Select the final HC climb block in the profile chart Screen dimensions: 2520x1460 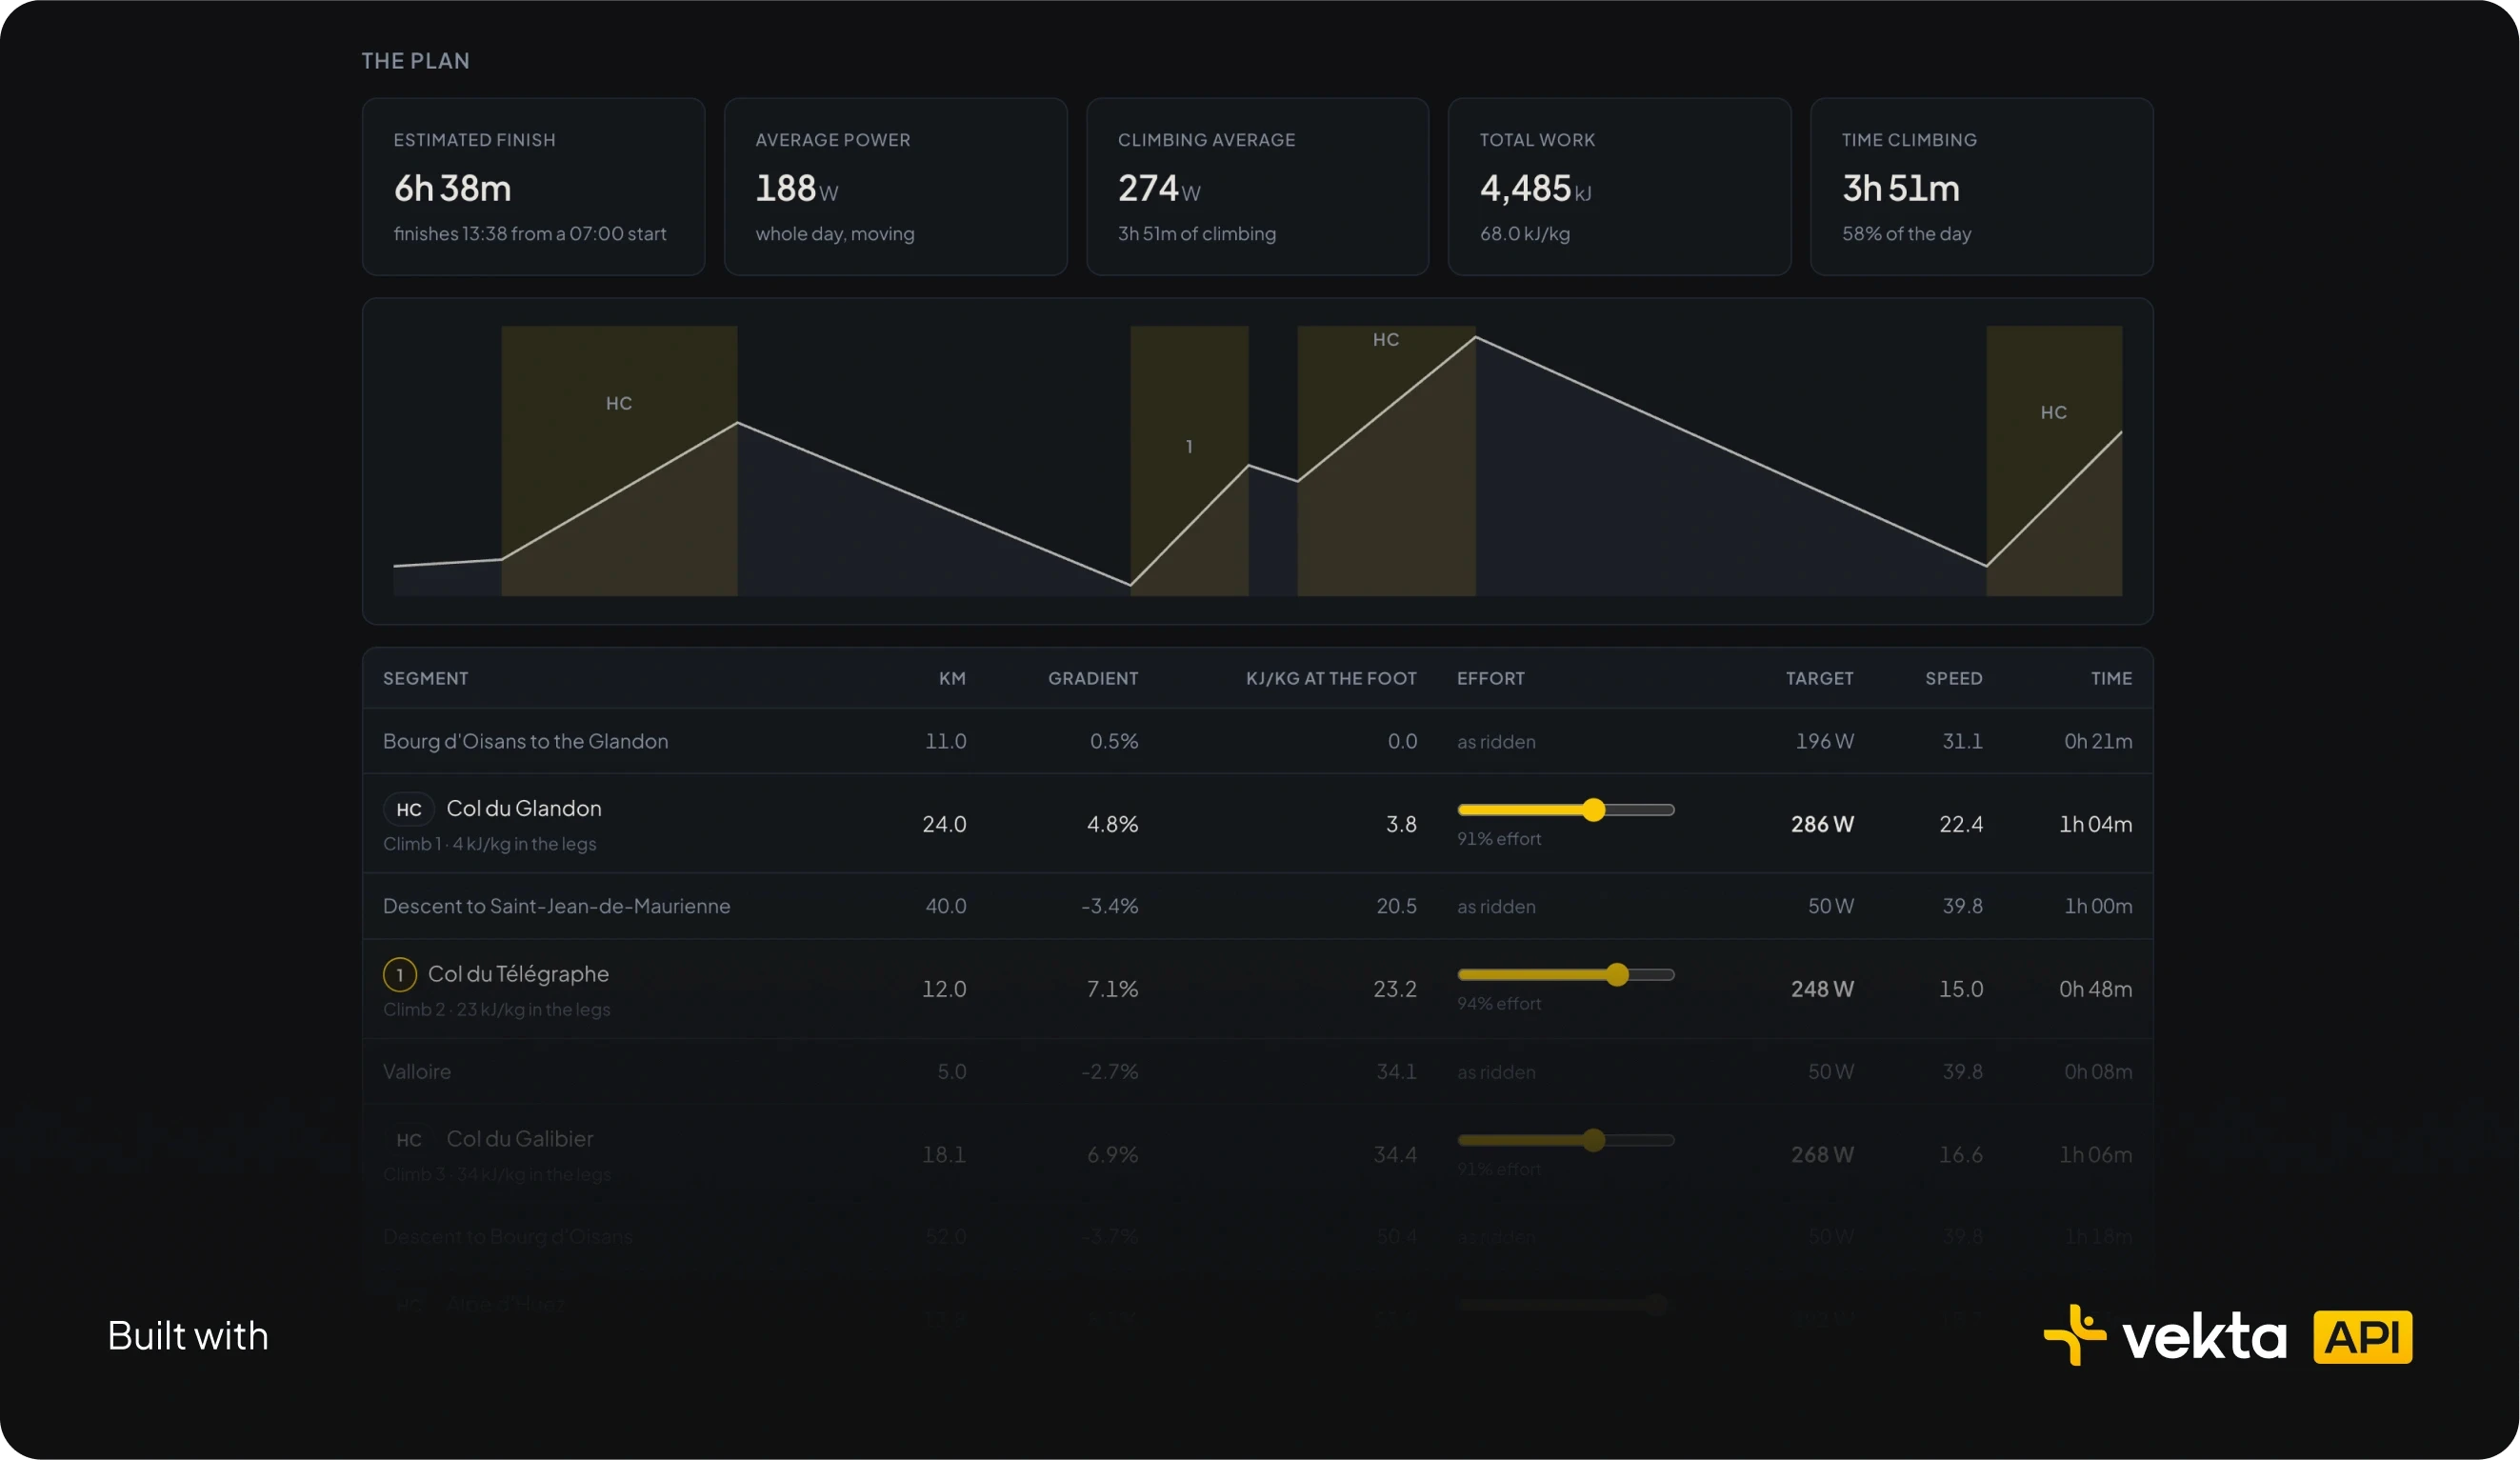click(x=2053, y=461)
